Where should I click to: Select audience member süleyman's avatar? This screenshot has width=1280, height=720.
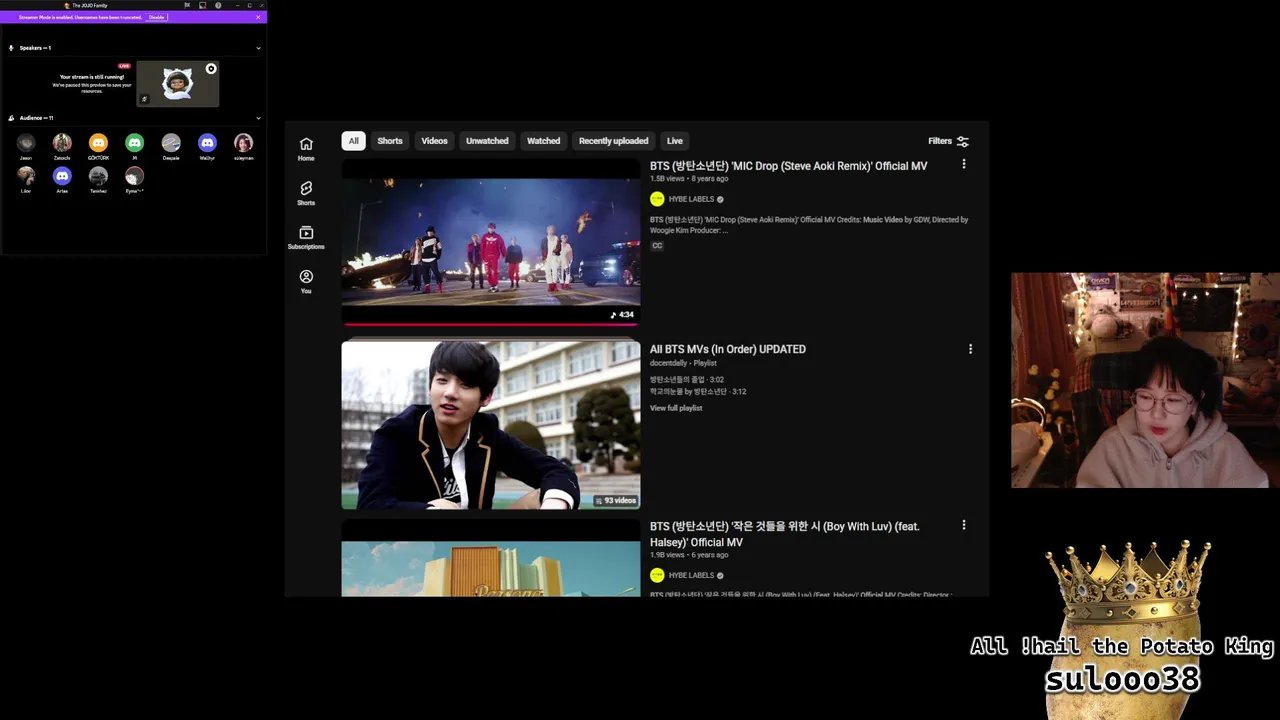pyautogui.click(x=243, y=143)
